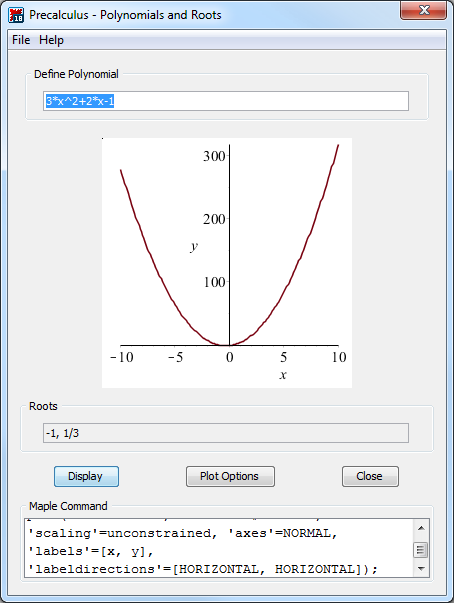The height and width of the screenshot is (603, 454).
Task: Open the Help menu
Action: pyautogui.click(x=51, y=40)
